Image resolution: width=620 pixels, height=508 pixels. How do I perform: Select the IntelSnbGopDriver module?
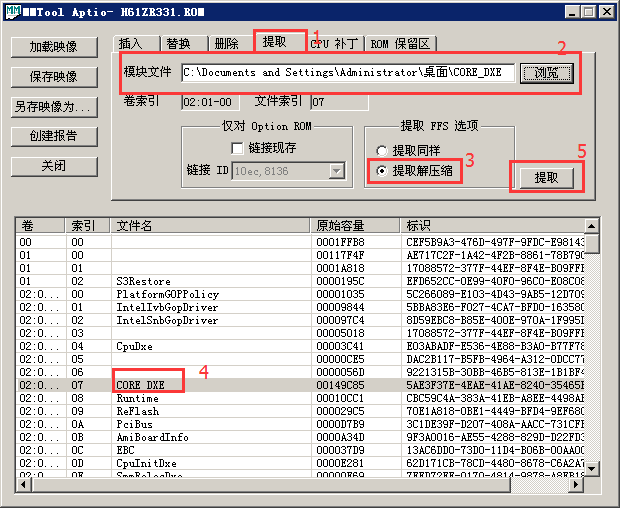tap(301, 321)
